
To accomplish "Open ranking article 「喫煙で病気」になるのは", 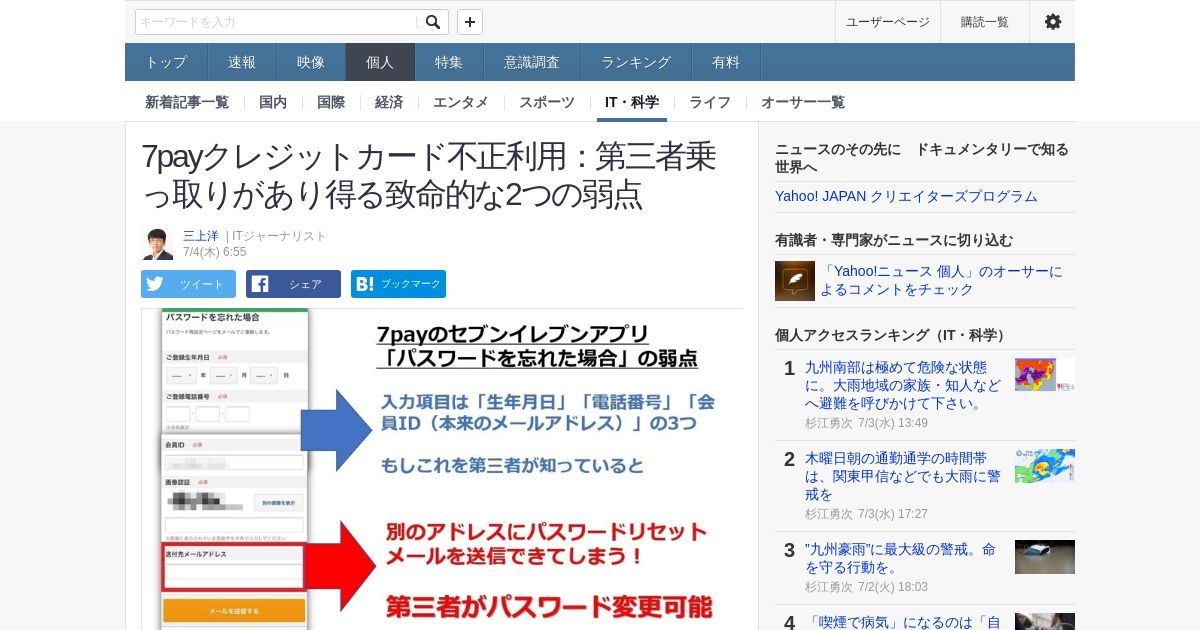I will [903, 622].
